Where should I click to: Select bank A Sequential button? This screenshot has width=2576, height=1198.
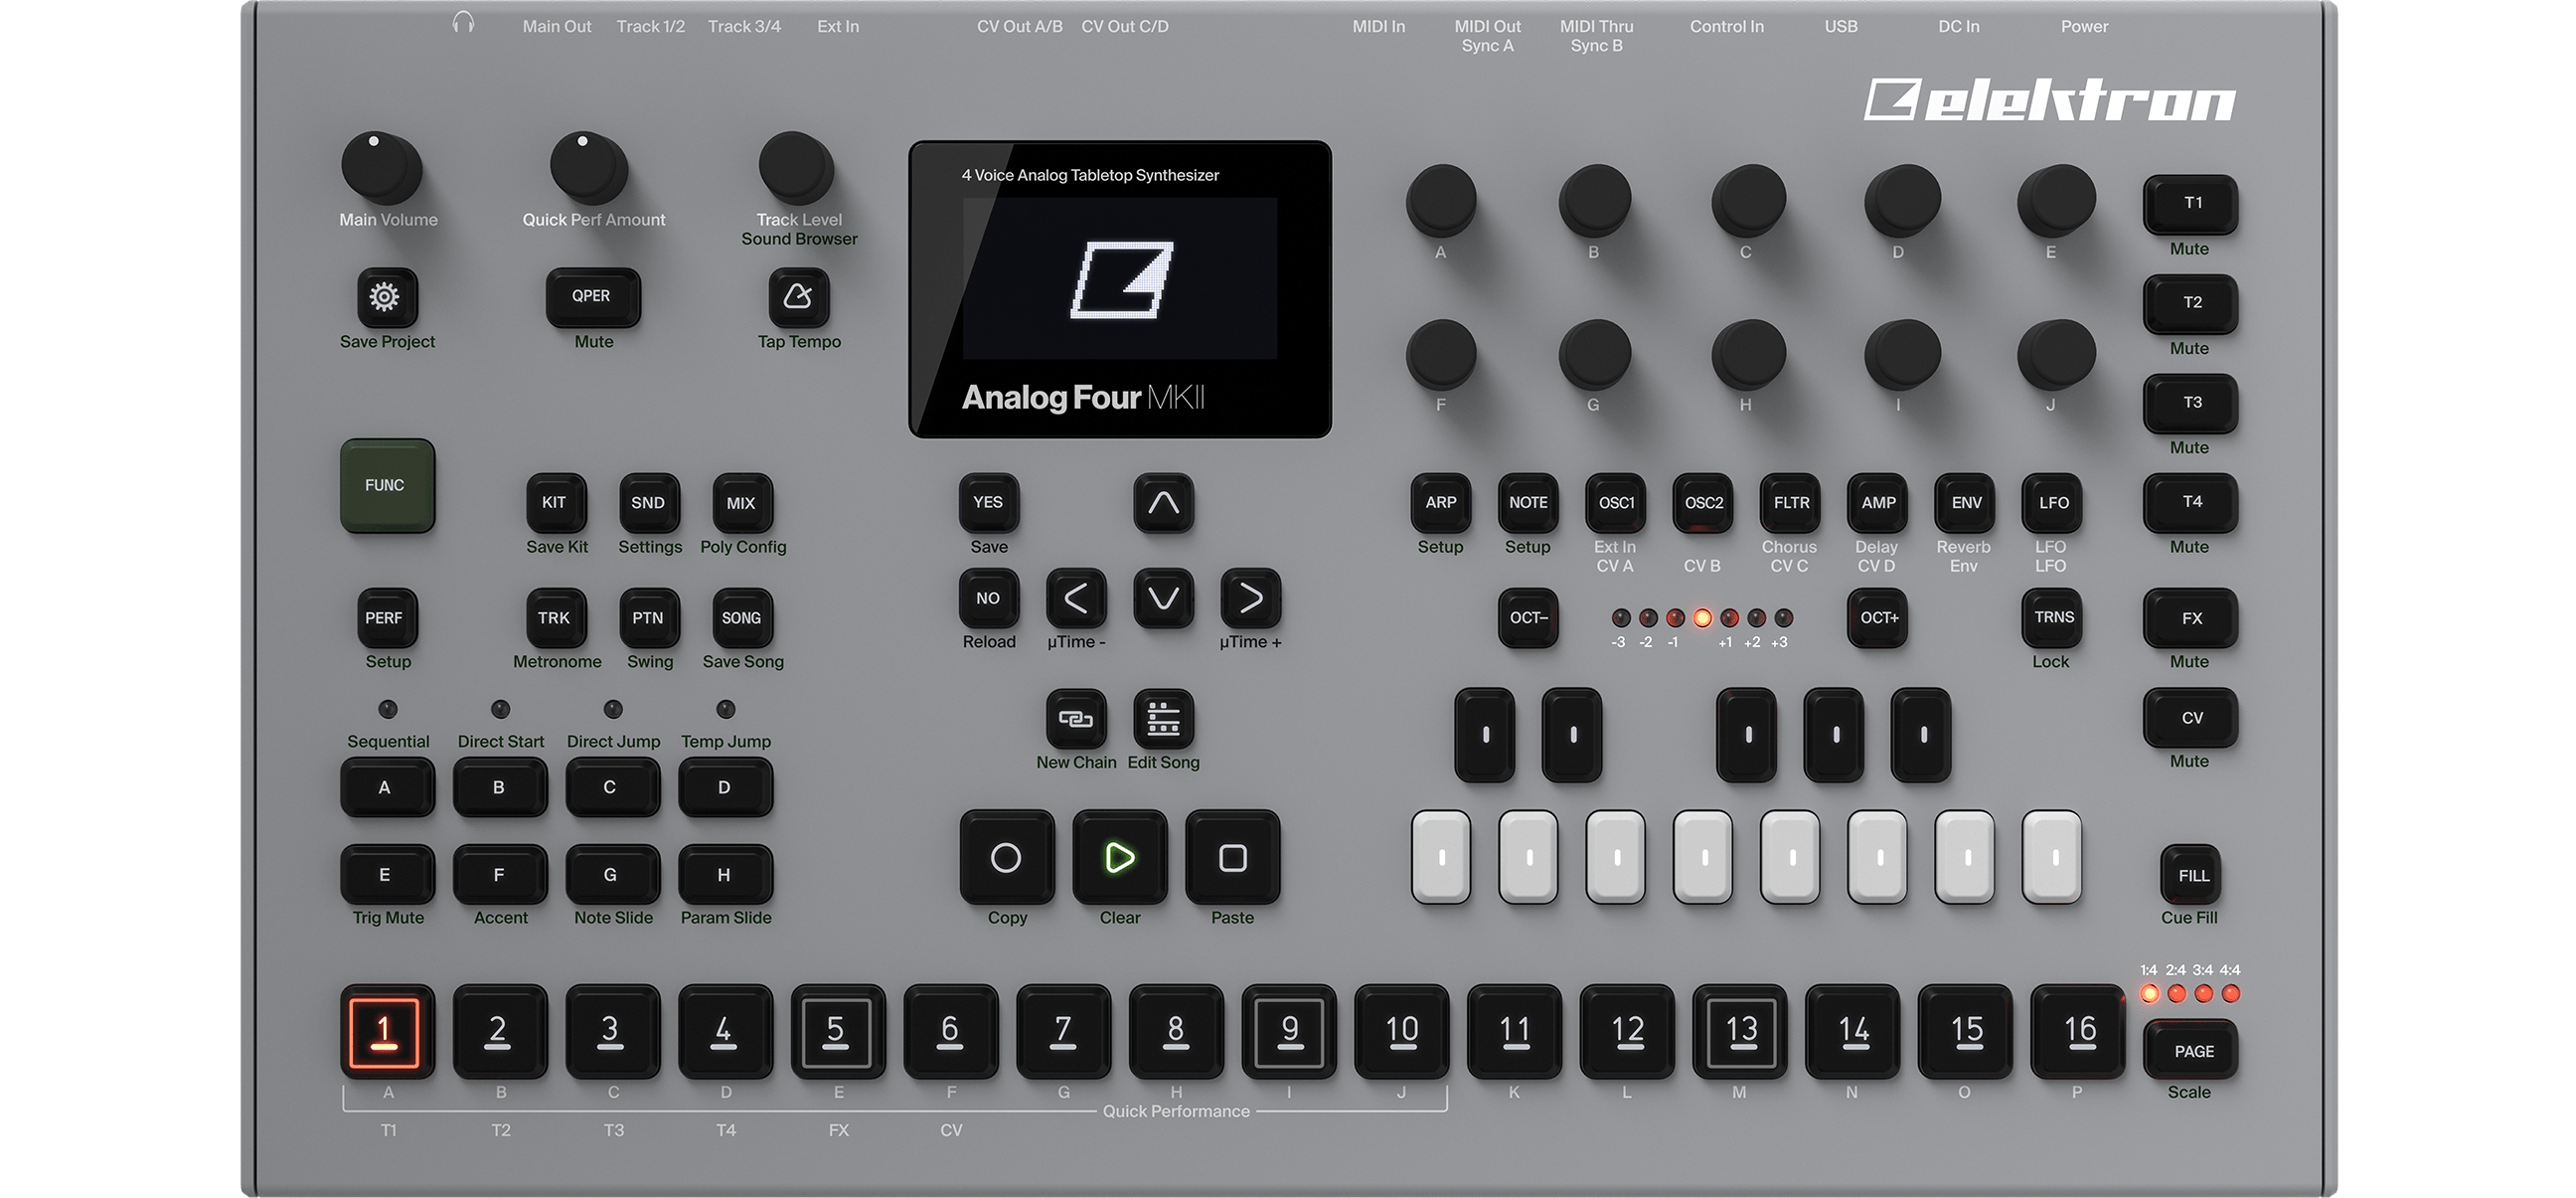pyautogui.click(x=387, y=787)
